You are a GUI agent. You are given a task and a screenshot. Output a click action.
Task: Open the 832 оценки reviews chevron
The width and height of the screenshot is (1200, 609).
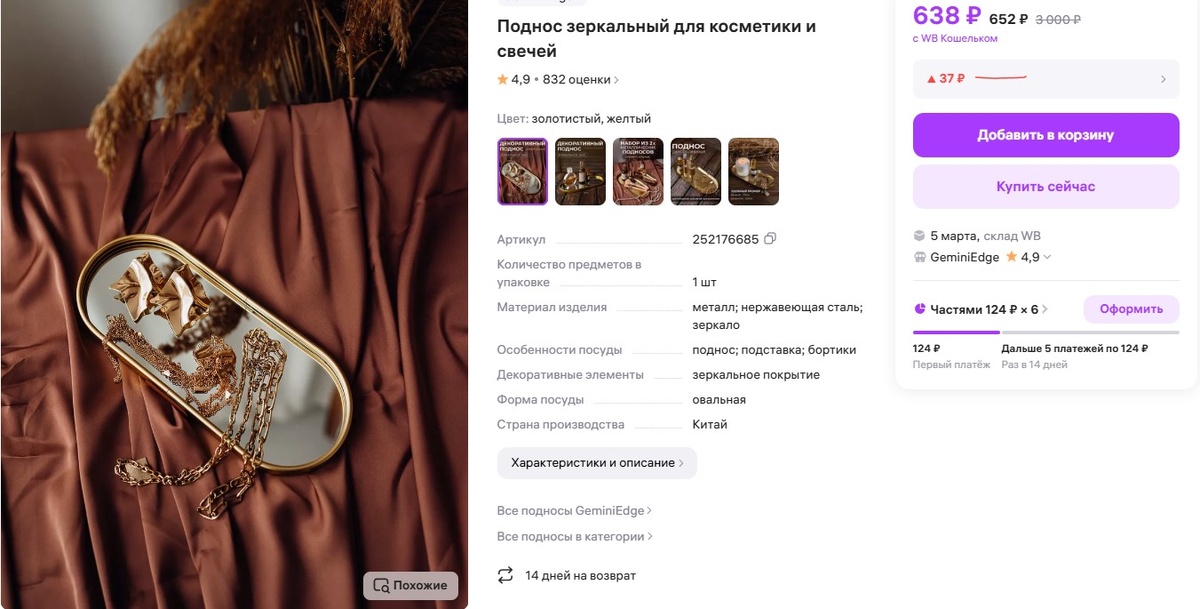616,80
